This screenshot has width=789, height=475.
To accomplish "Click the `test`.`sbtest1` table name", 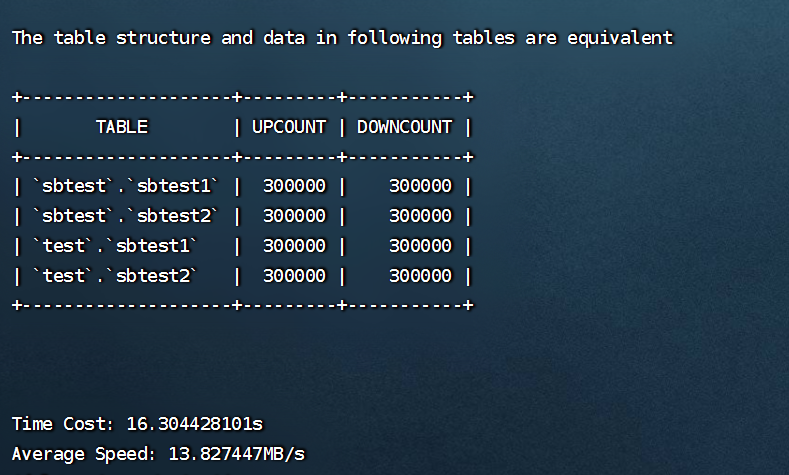I will coord(116,246).
